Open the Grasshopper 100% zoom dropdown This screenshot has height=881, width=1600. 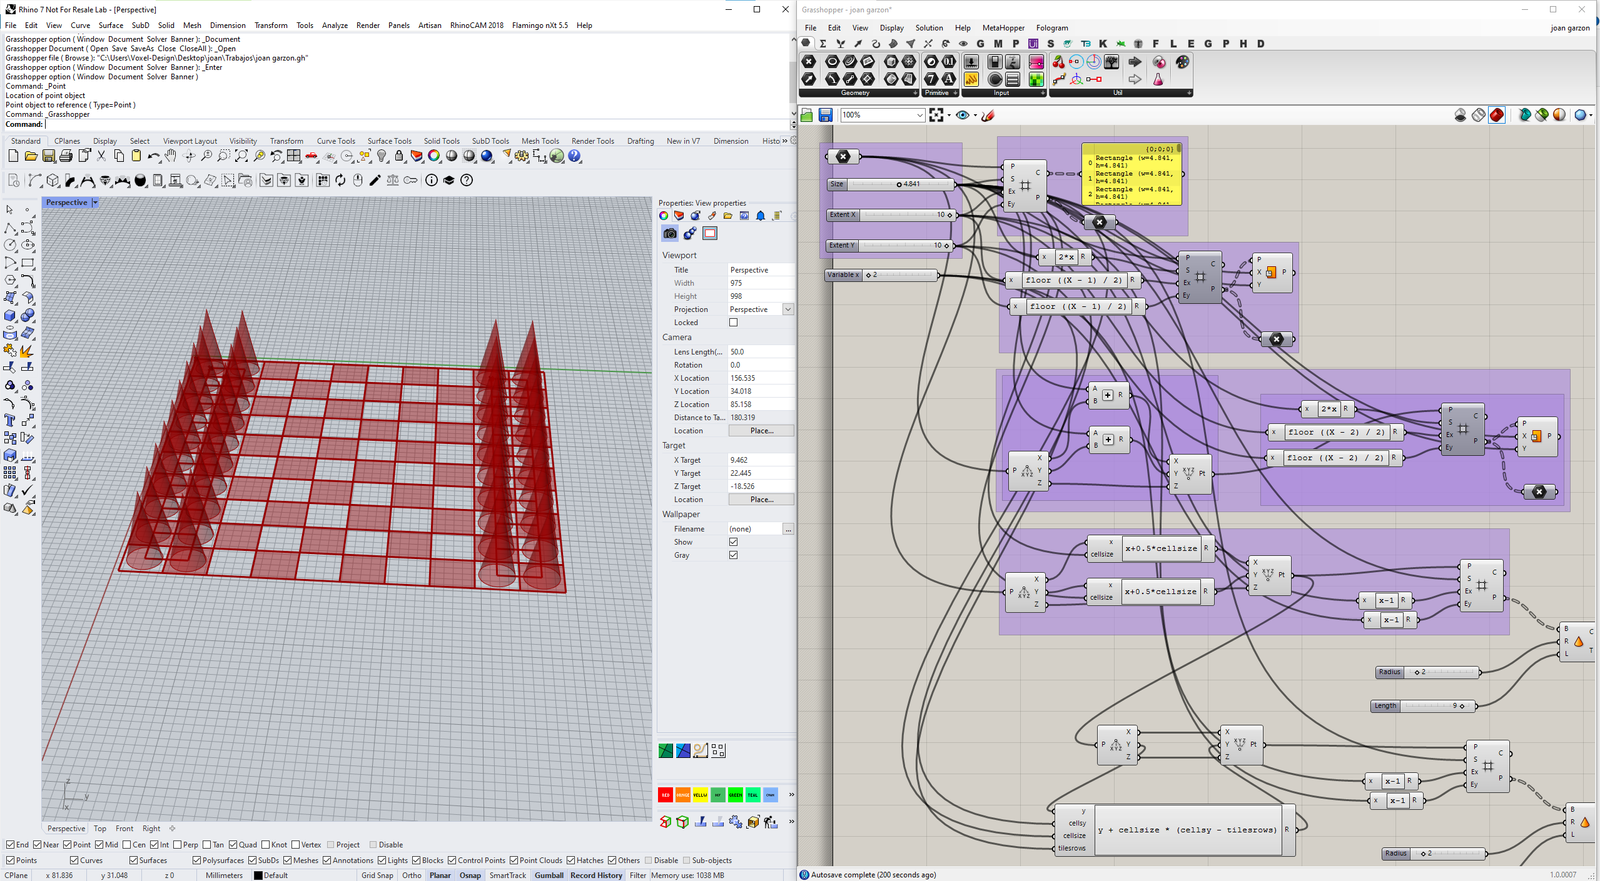(920, 115)
